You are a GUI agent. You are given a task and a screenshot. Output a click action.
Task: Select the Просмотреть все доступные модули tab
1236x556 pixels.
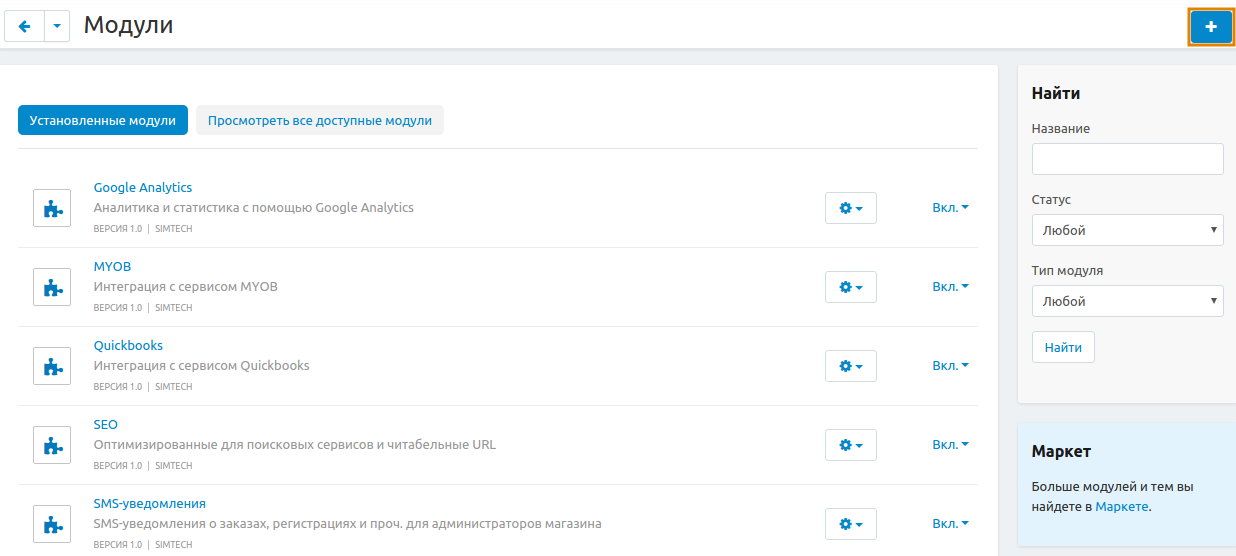click(319, 121)
